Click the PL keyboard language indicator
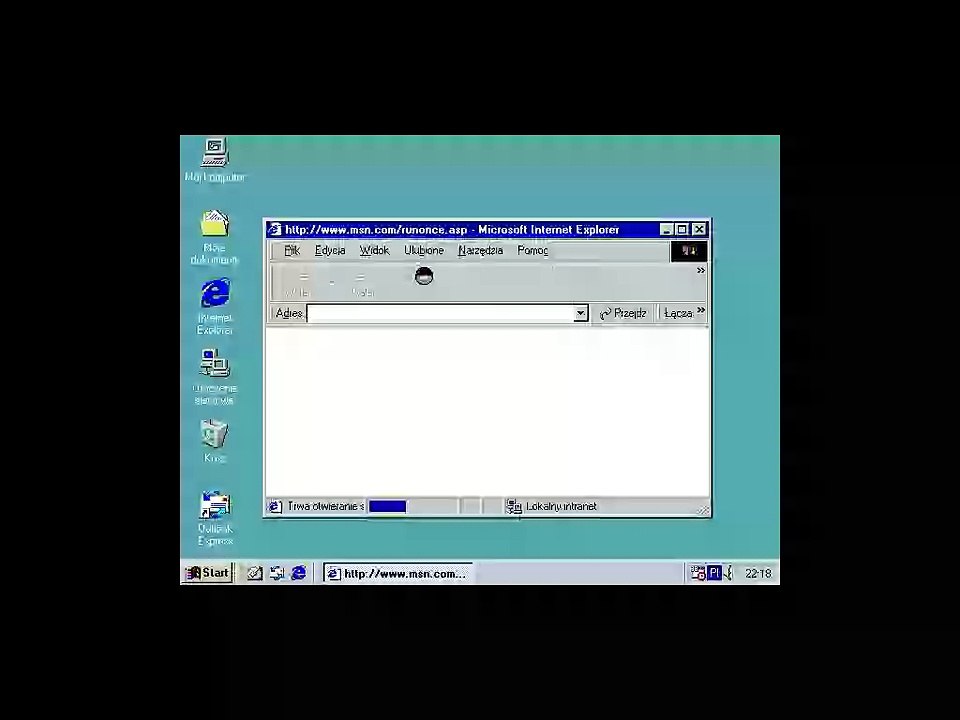The width and height of the screenshot is (960, 720). coord(714,573)
